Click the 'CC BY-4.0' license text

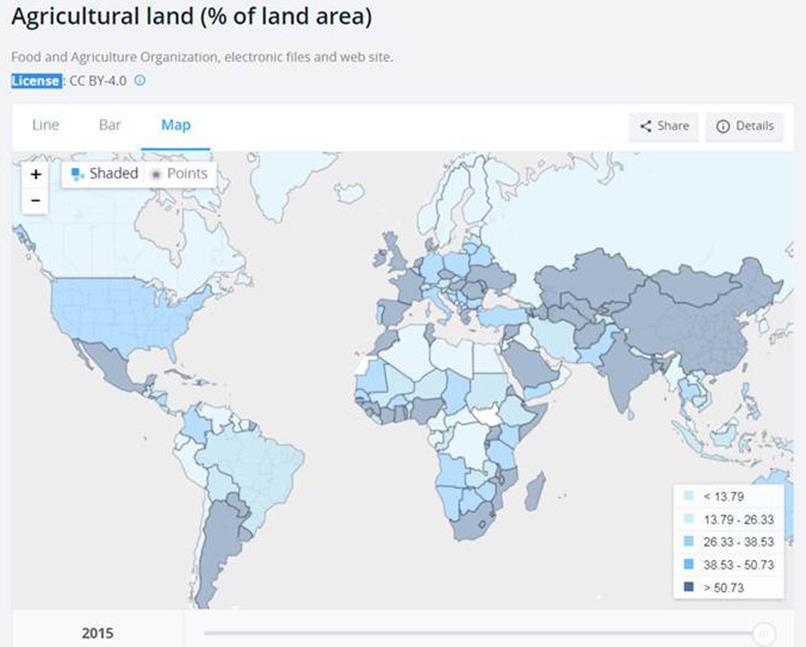pos(98,81)
